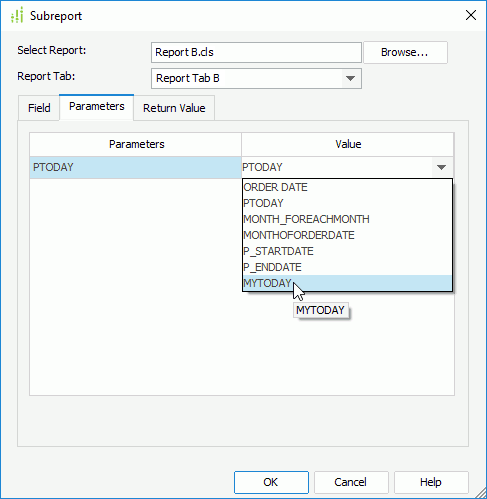Choose MYTODAY from the list
The height and width of the screenshot is (499, 487).
[x=347, y=283]
